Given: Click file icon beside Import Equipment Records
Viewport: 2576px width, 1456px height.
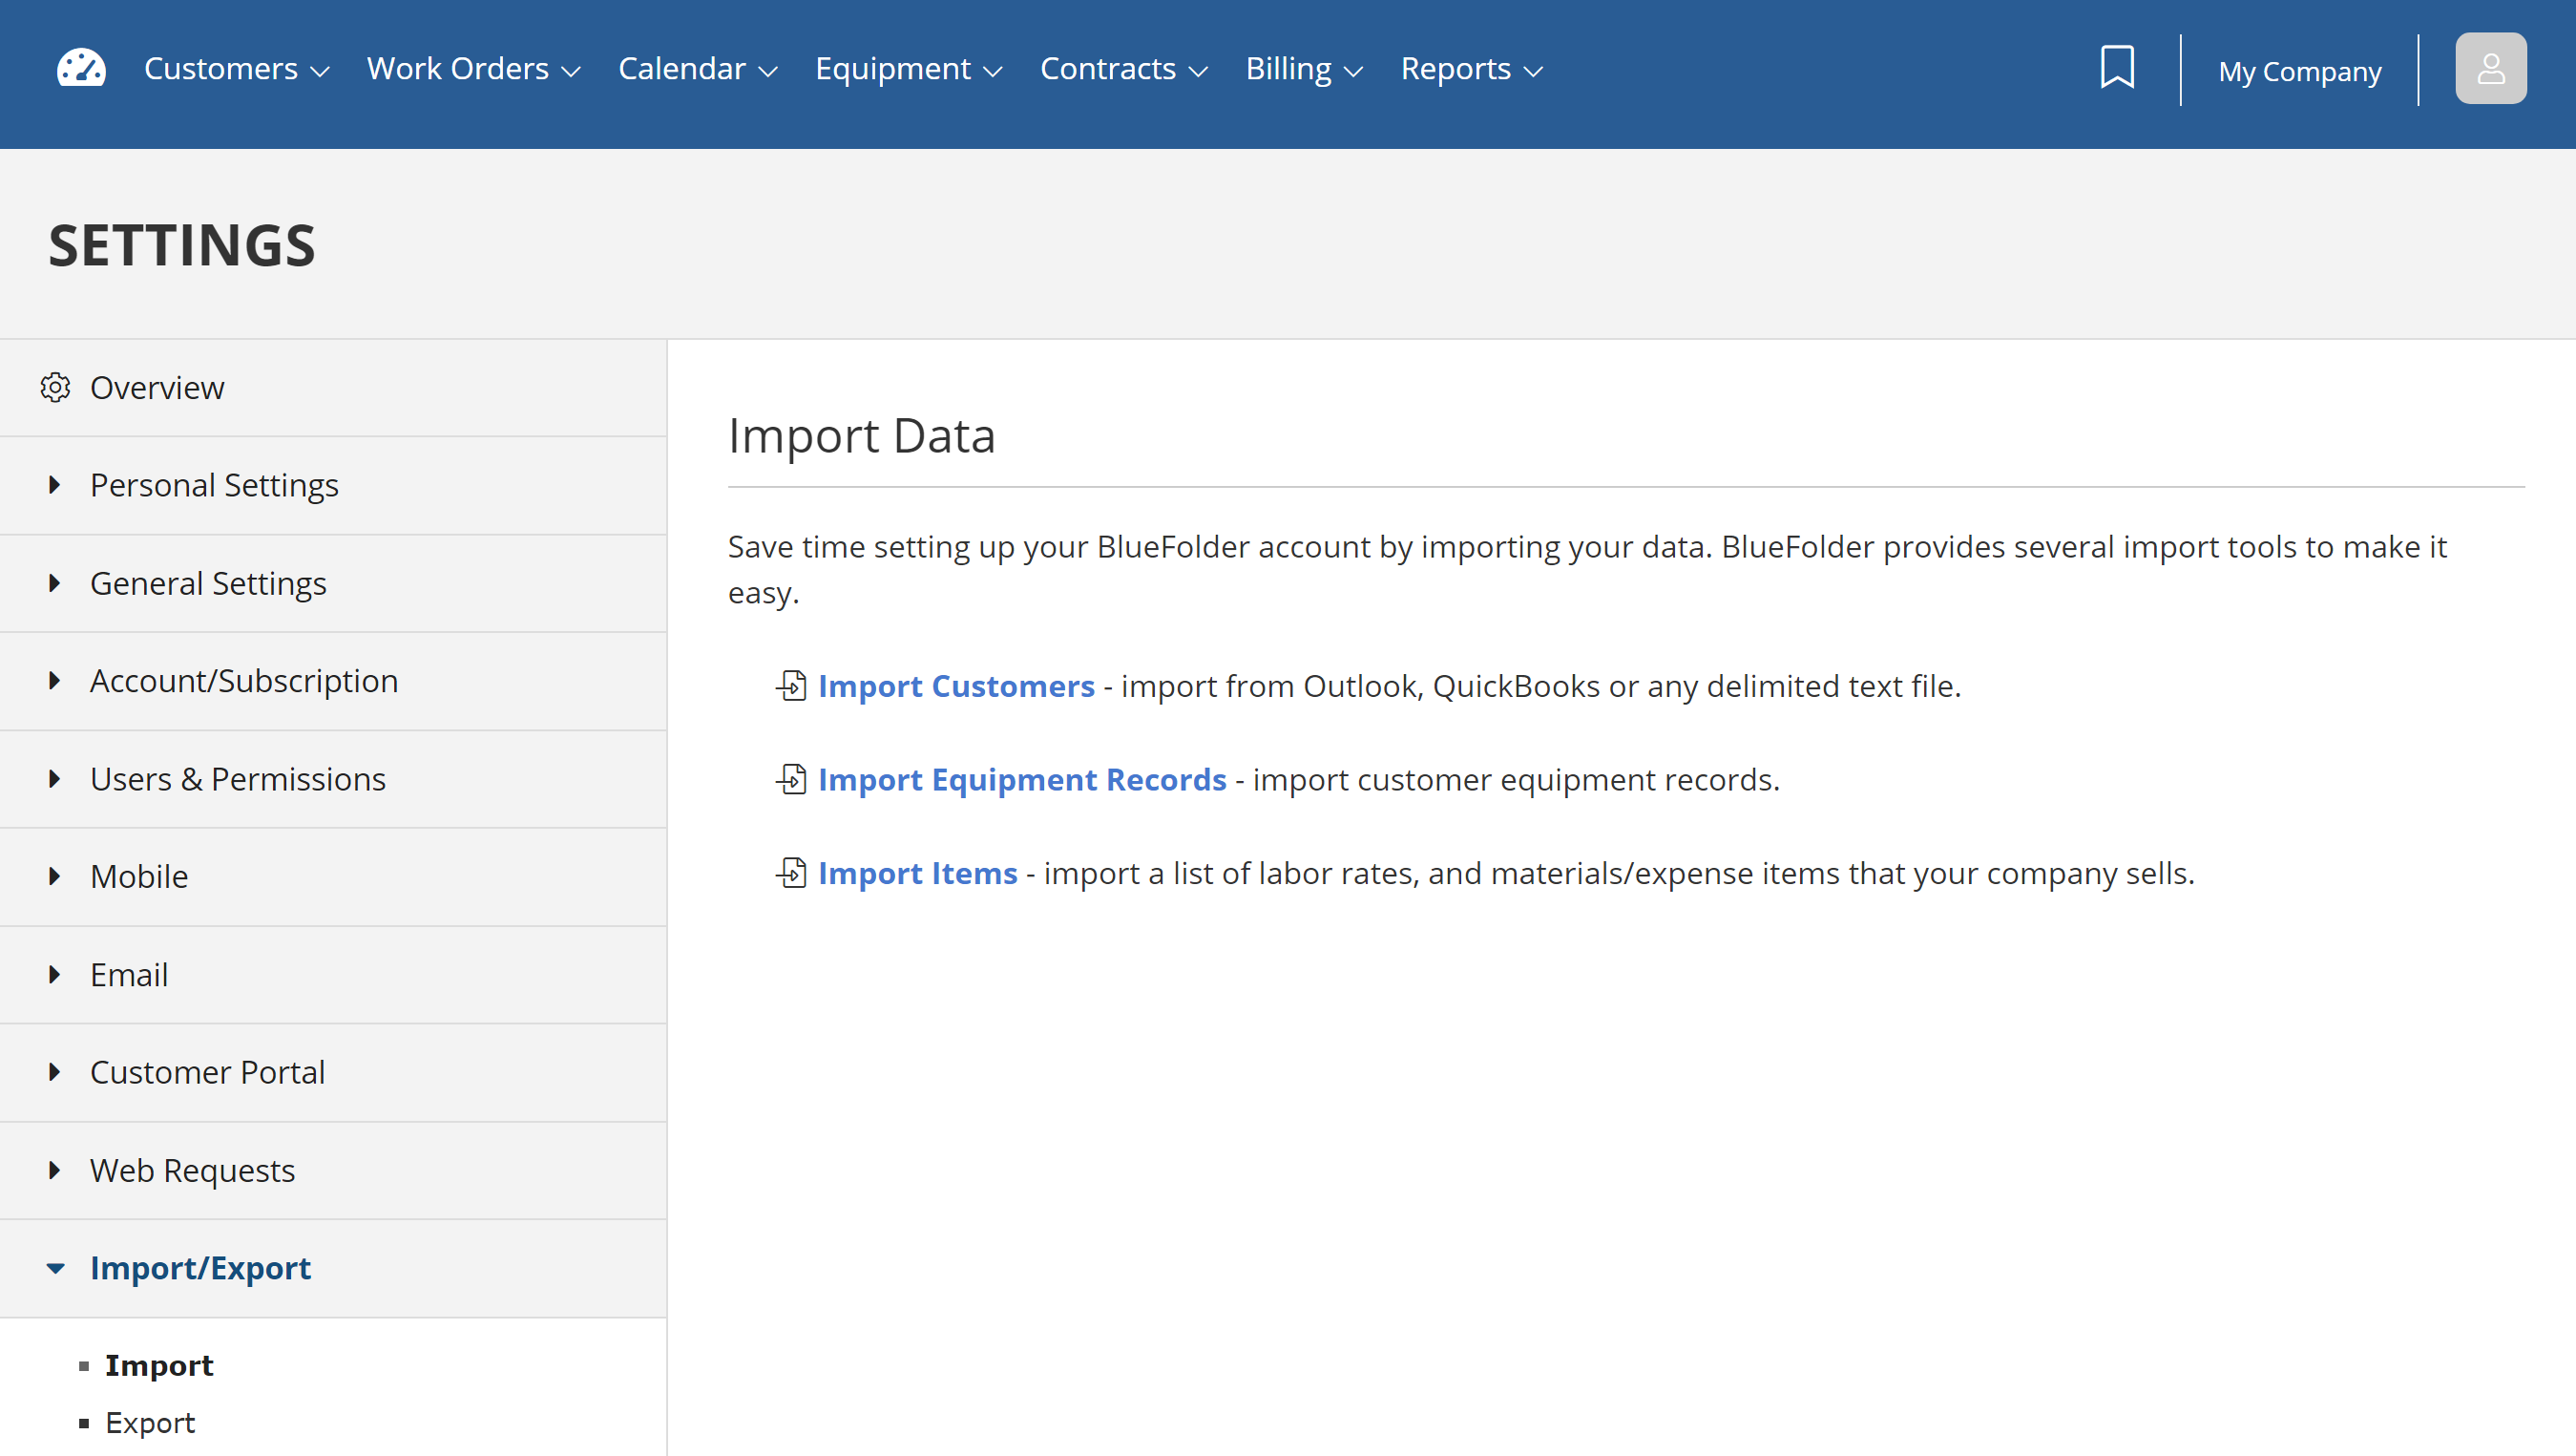Looking at the screenshot, I should [x=791, y=779].
